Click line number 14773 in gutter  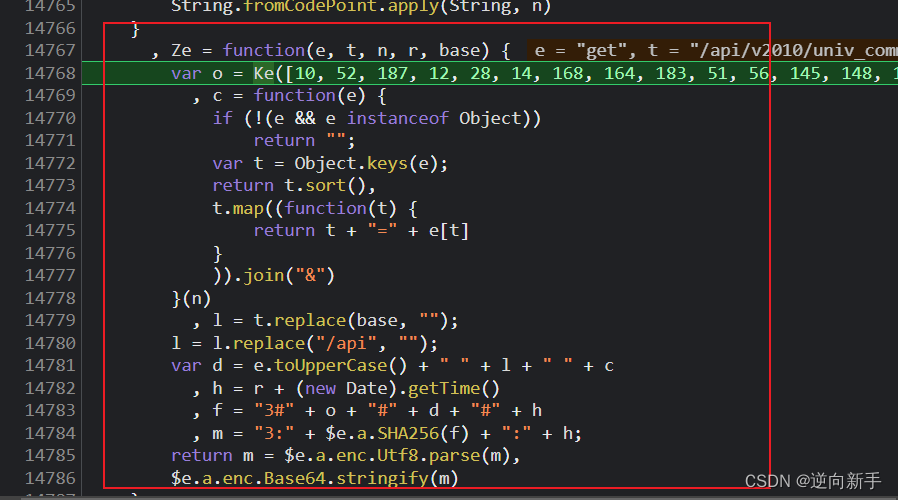coord(50,186)
